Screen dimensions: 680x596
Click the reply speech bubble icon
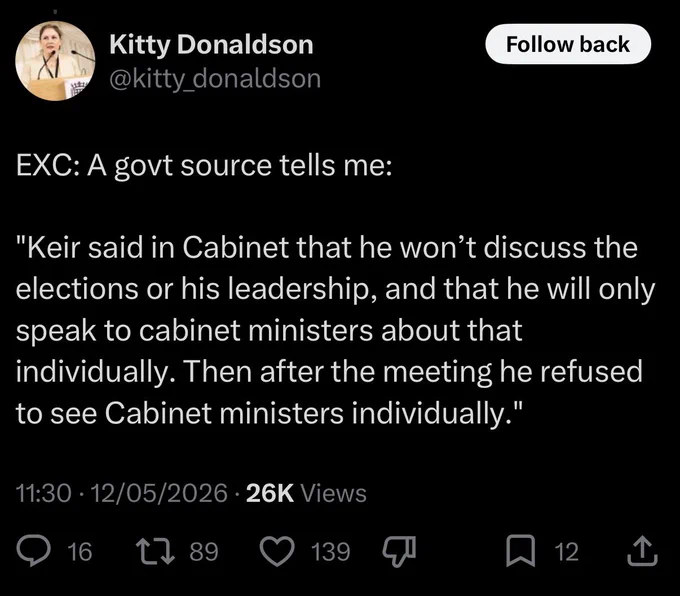pyautogui.click(x=33, y=551)
